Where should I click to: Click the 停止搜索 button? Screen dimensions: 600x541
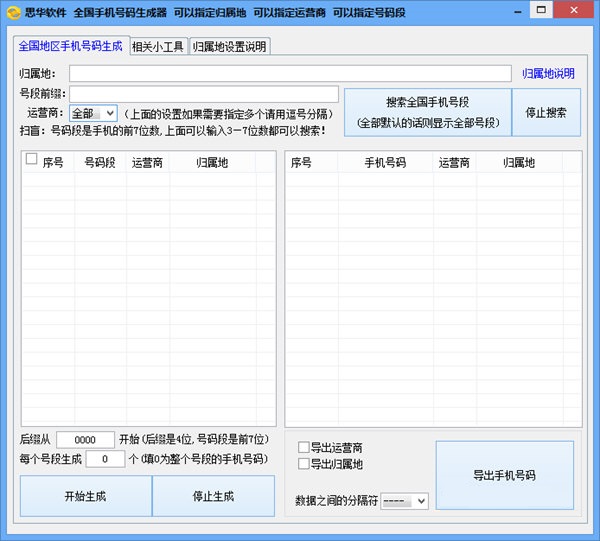coord(546,113)
